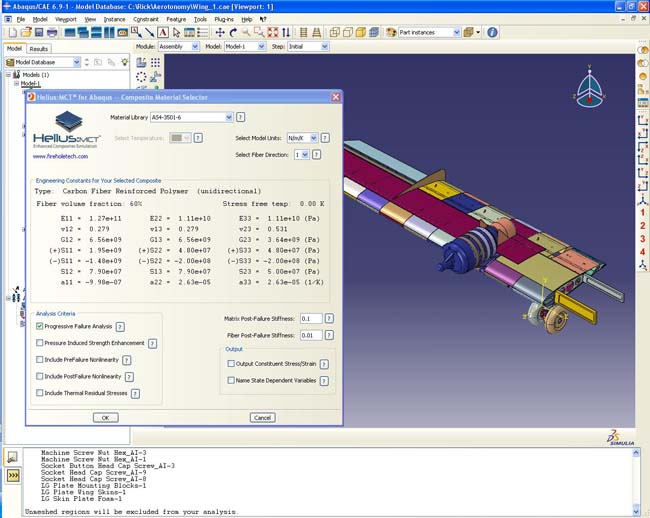Click the Radial Pattern tool icon
The height and width of the screenshot is (518, 650).
click(141, 77)
